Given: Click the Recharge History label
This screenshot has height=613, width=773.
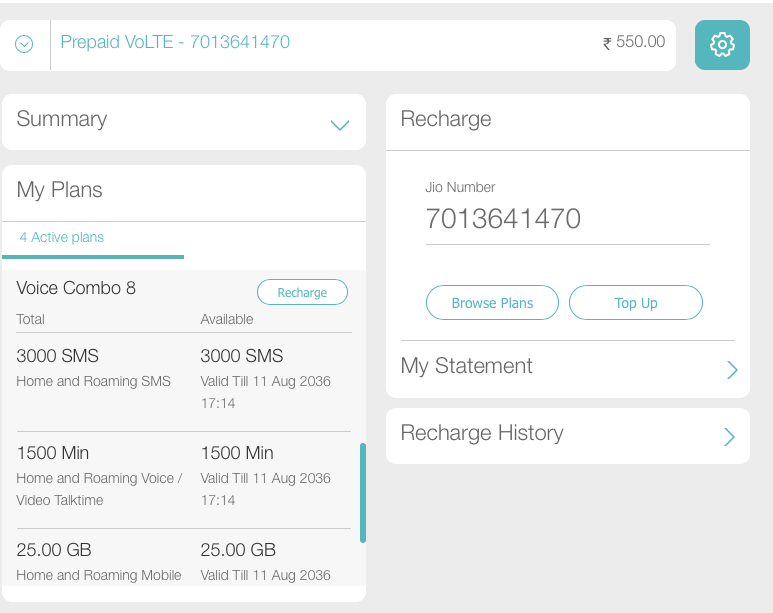Looking at the screenshot, I should pos(482,433).
